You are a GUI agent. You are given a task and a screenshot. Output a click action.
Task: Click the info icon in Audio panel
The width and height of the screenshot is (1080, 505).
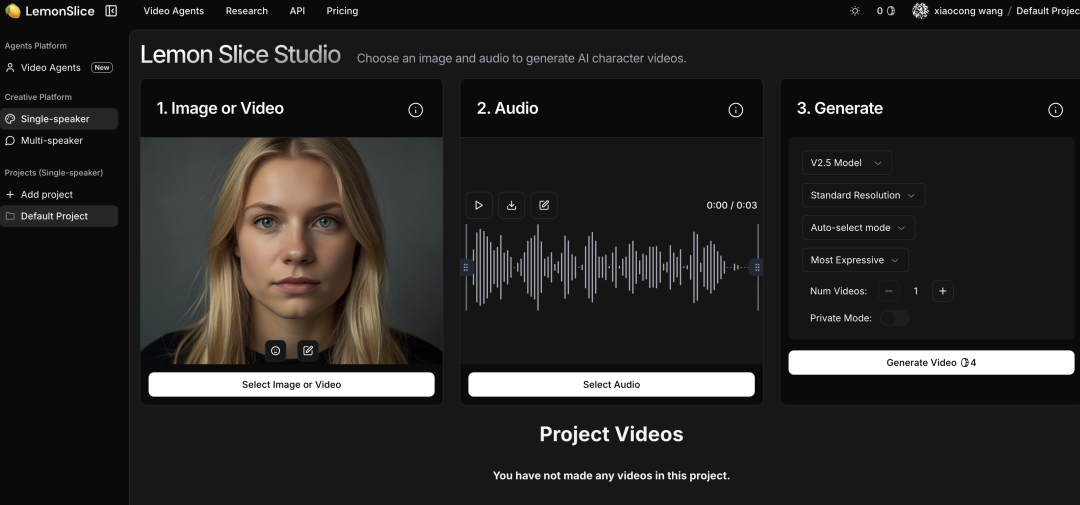point(736,110)
